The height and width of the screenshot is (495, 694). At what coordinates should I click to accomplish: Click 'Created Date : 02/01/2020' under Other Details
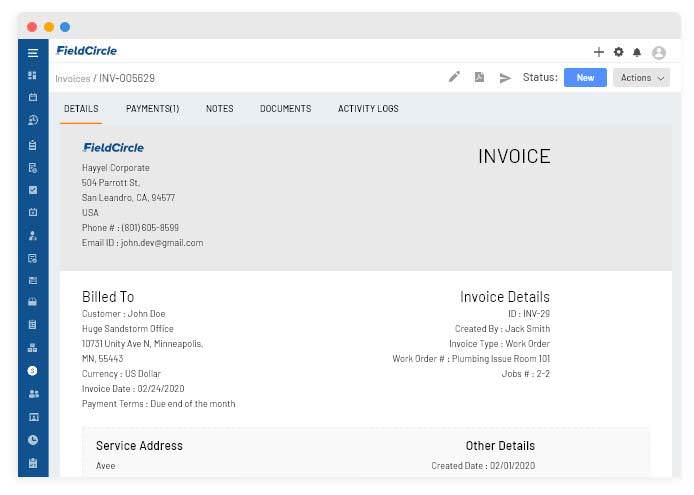pos(483,466)
